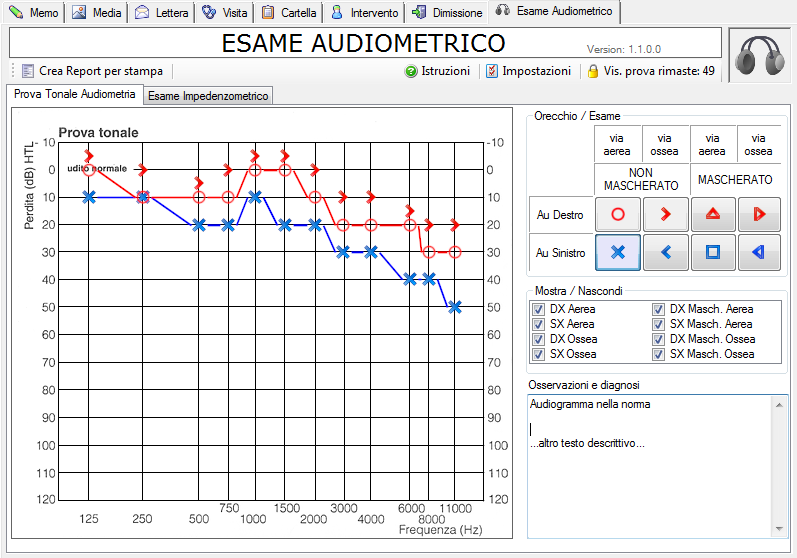Select right ear masked bone conduction symbol
797x558 pixels.
(759, 214)
